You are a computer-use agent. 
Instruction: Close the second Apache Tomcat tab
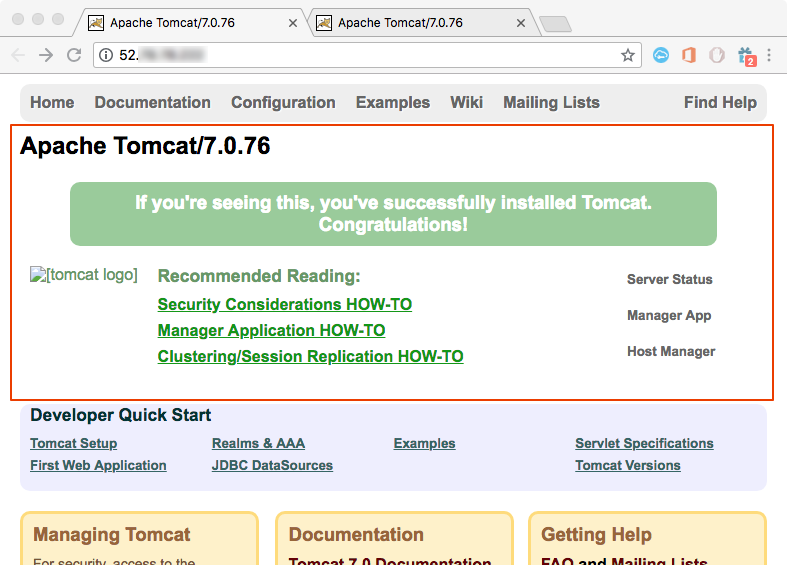521,23
